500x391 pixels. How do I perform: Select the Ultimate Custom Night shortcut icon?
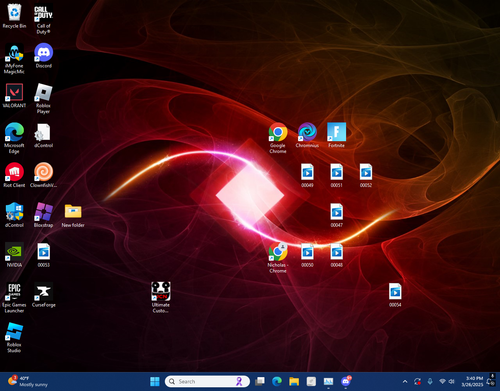[161, 297]
